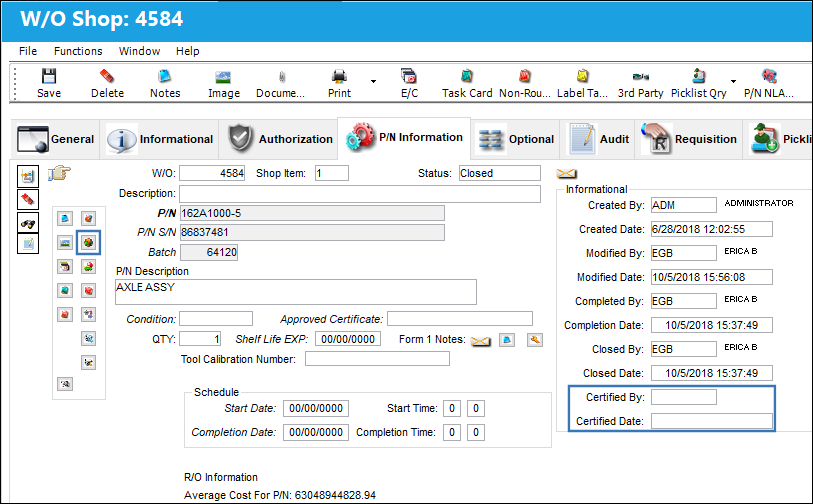This screenshot has width=813, height=504.
Task: Click the Picklist Qry toolbar icon
Action: [x=698, y=77]
